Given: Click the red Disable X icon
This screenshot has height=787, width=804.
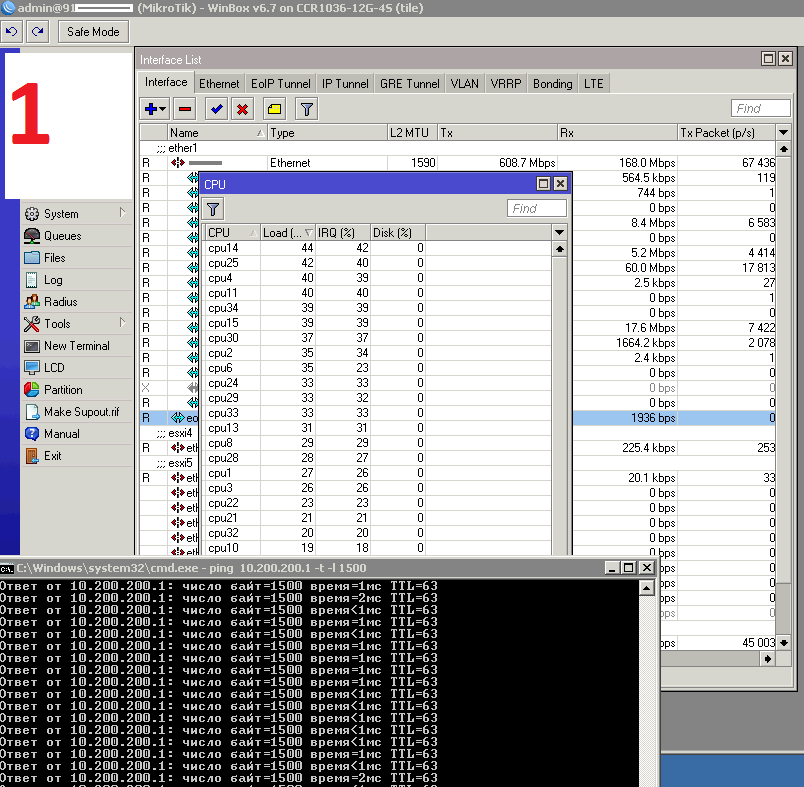Looking at the screenshot, I should coord(242,109).
